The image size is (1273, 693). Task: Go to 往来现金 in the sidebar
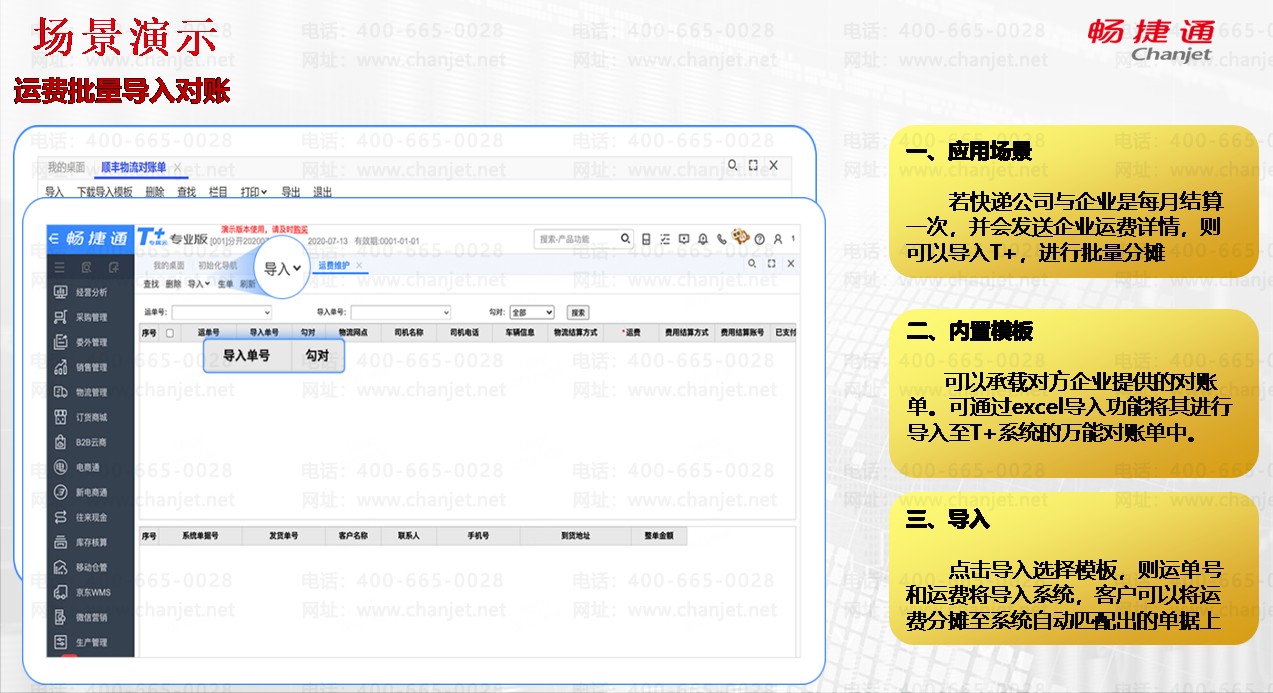click(x=81, y=517)
